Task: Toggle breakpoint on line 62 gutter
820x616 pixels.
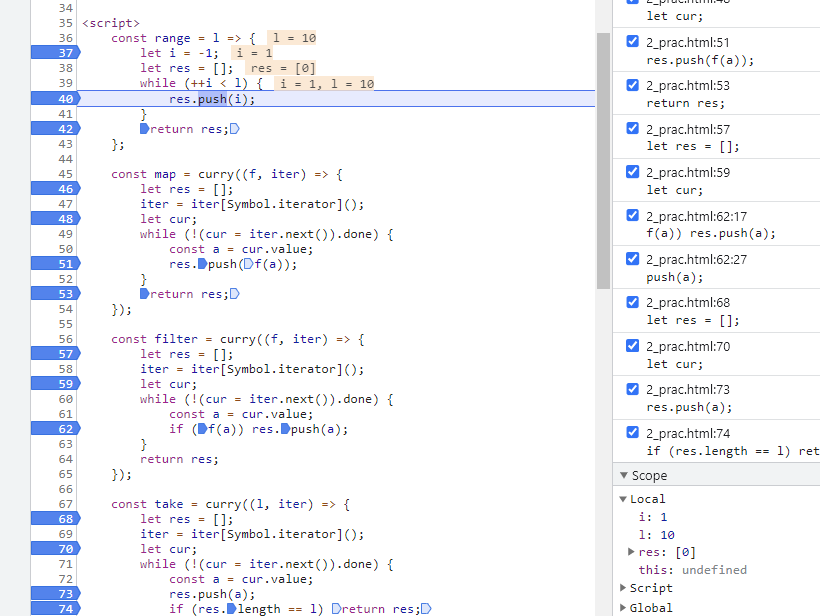Action: point(55,429)
